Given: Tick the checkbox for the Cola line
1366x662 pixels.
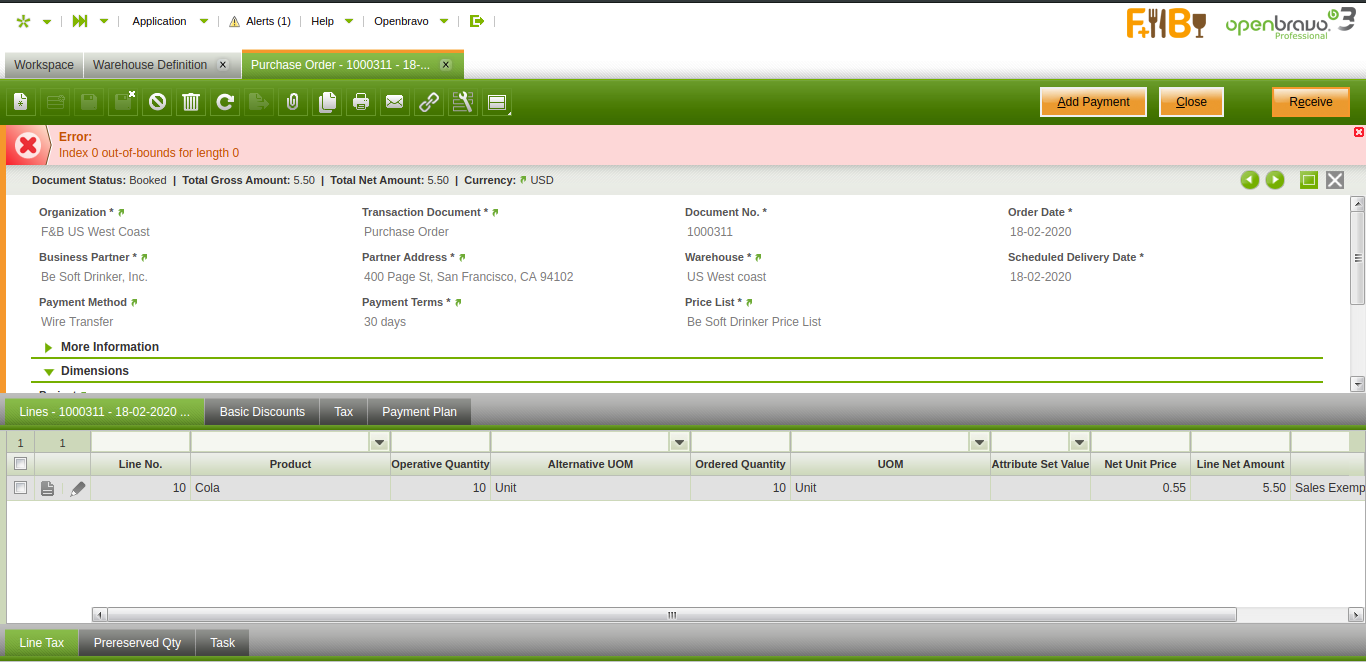Looking at the screenshot, I should coord(20,488).
